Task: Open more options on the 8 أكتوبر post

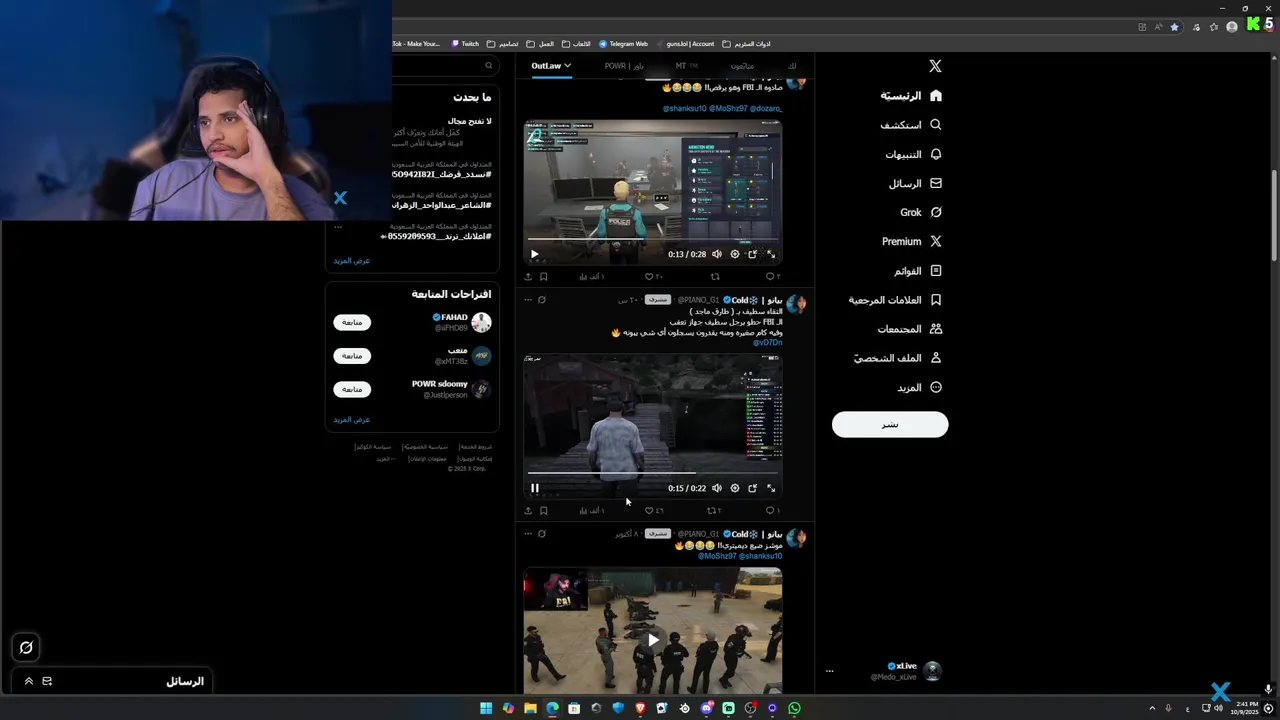Action: [527, 534]
